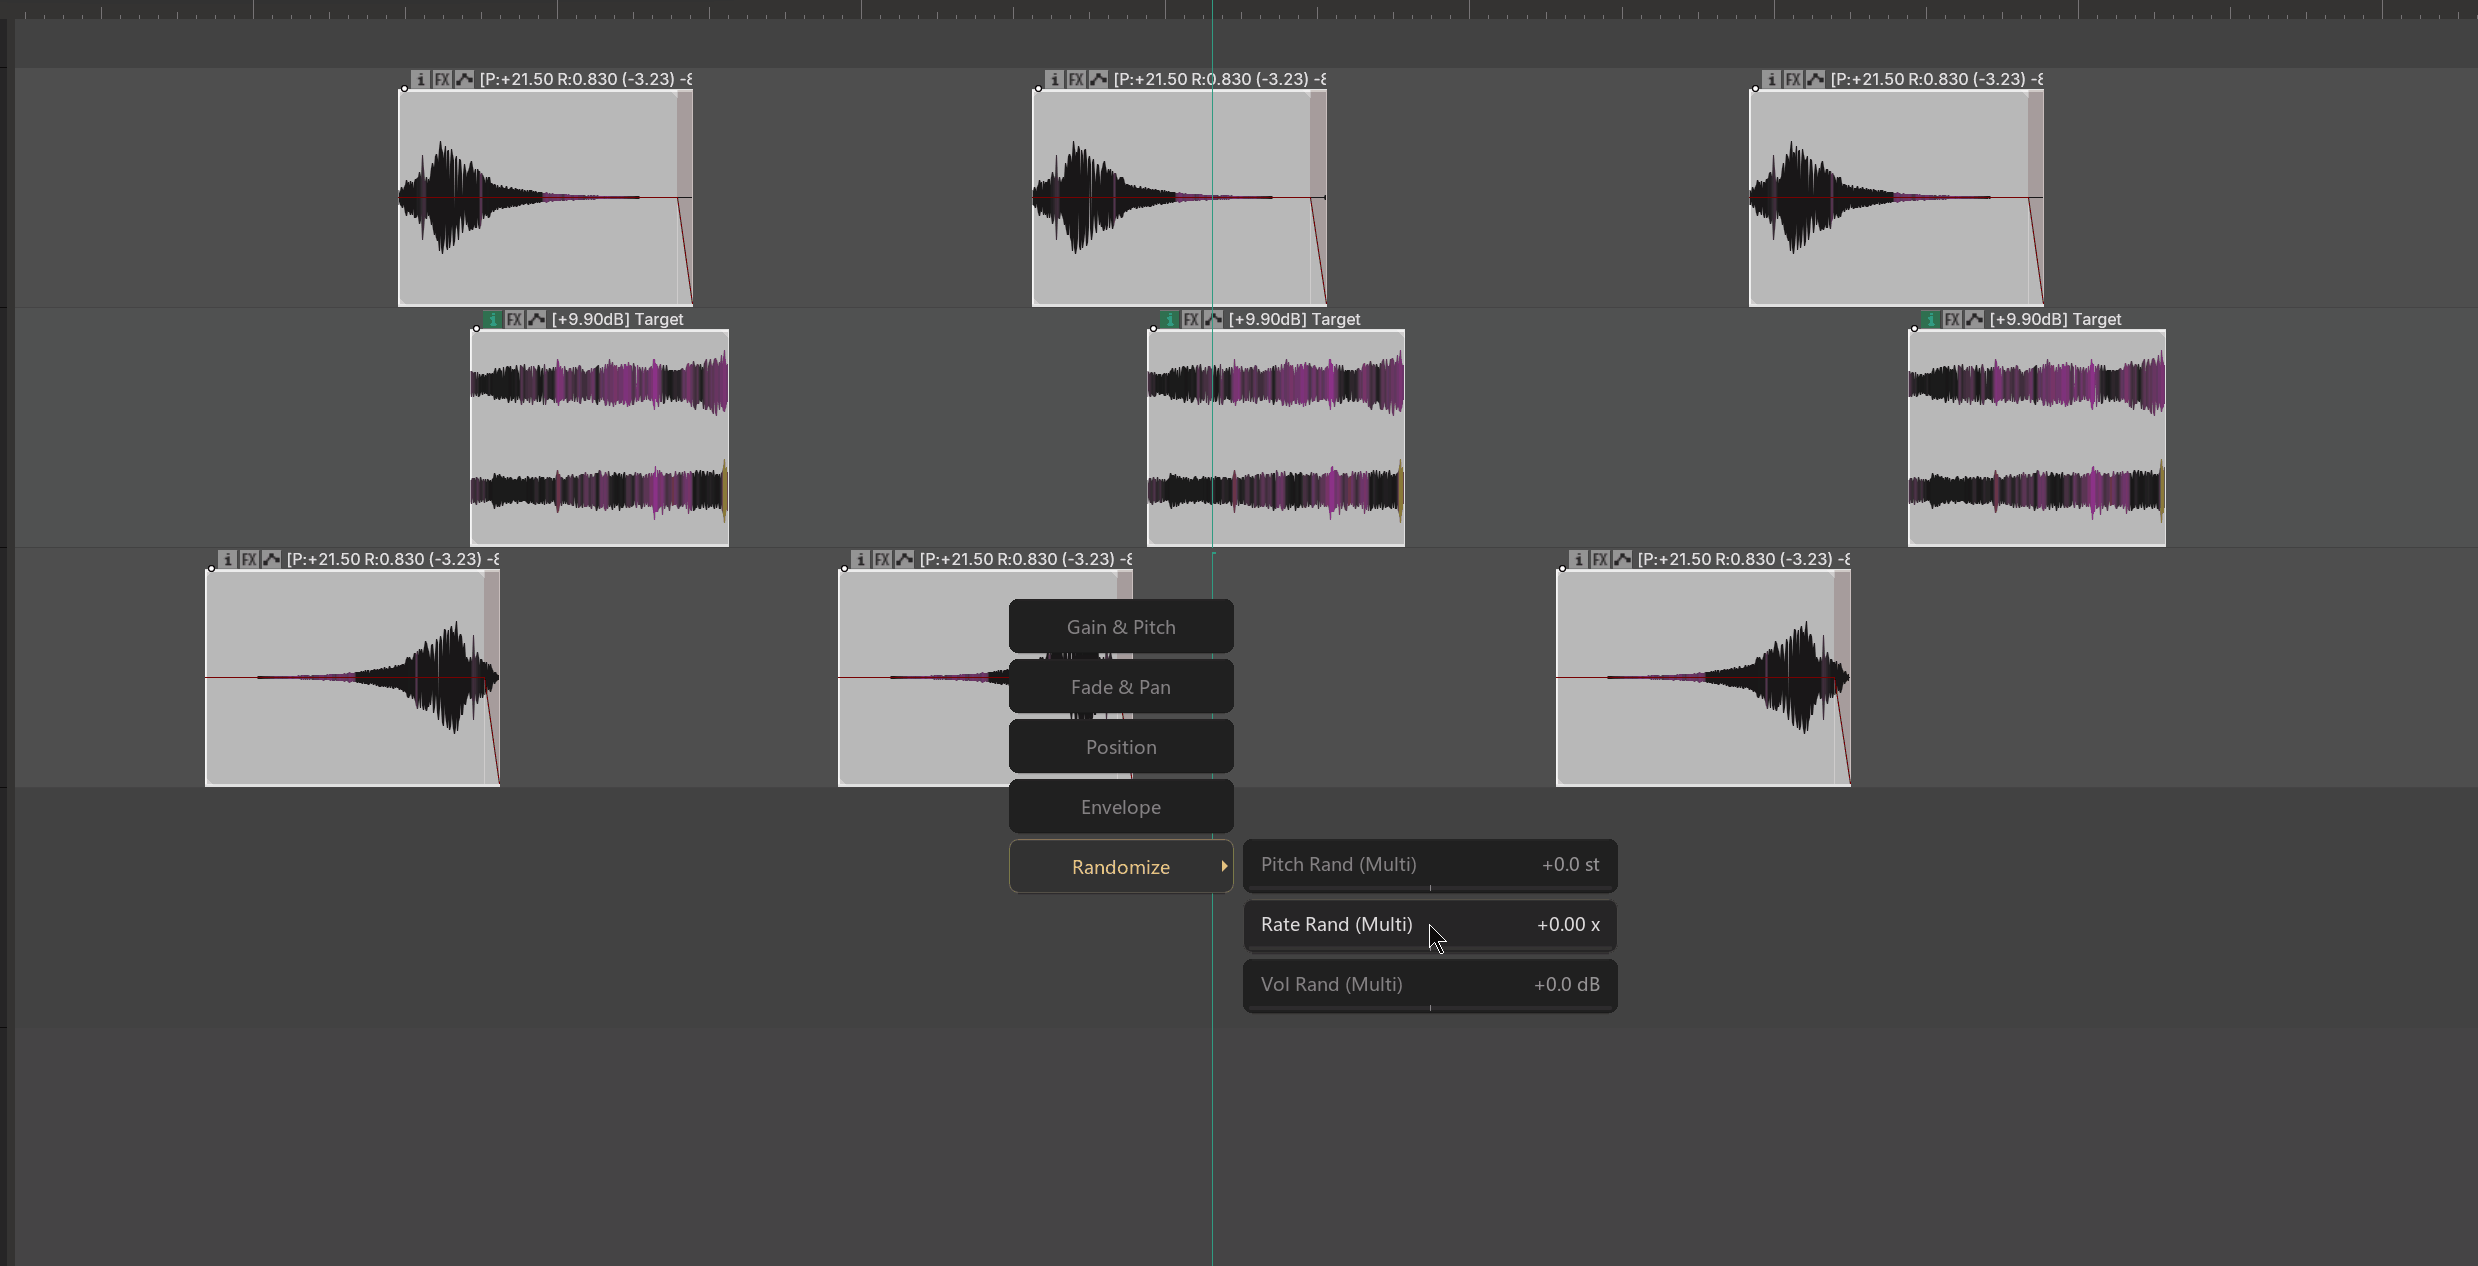
Task: Open FX icon on middle Target item
Action: 1191,319
